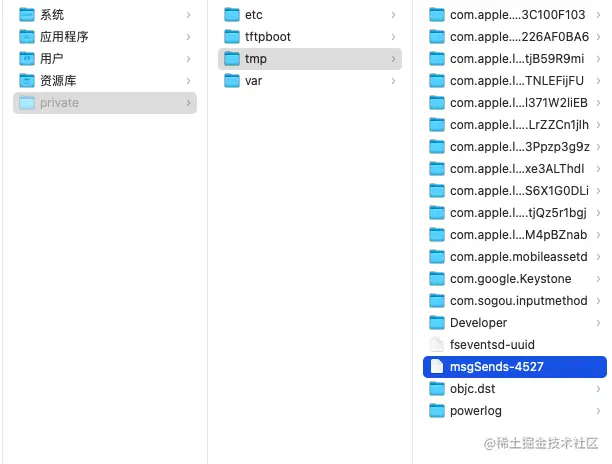Click folder icon for com.apple....3C100F103

point(437,15)
